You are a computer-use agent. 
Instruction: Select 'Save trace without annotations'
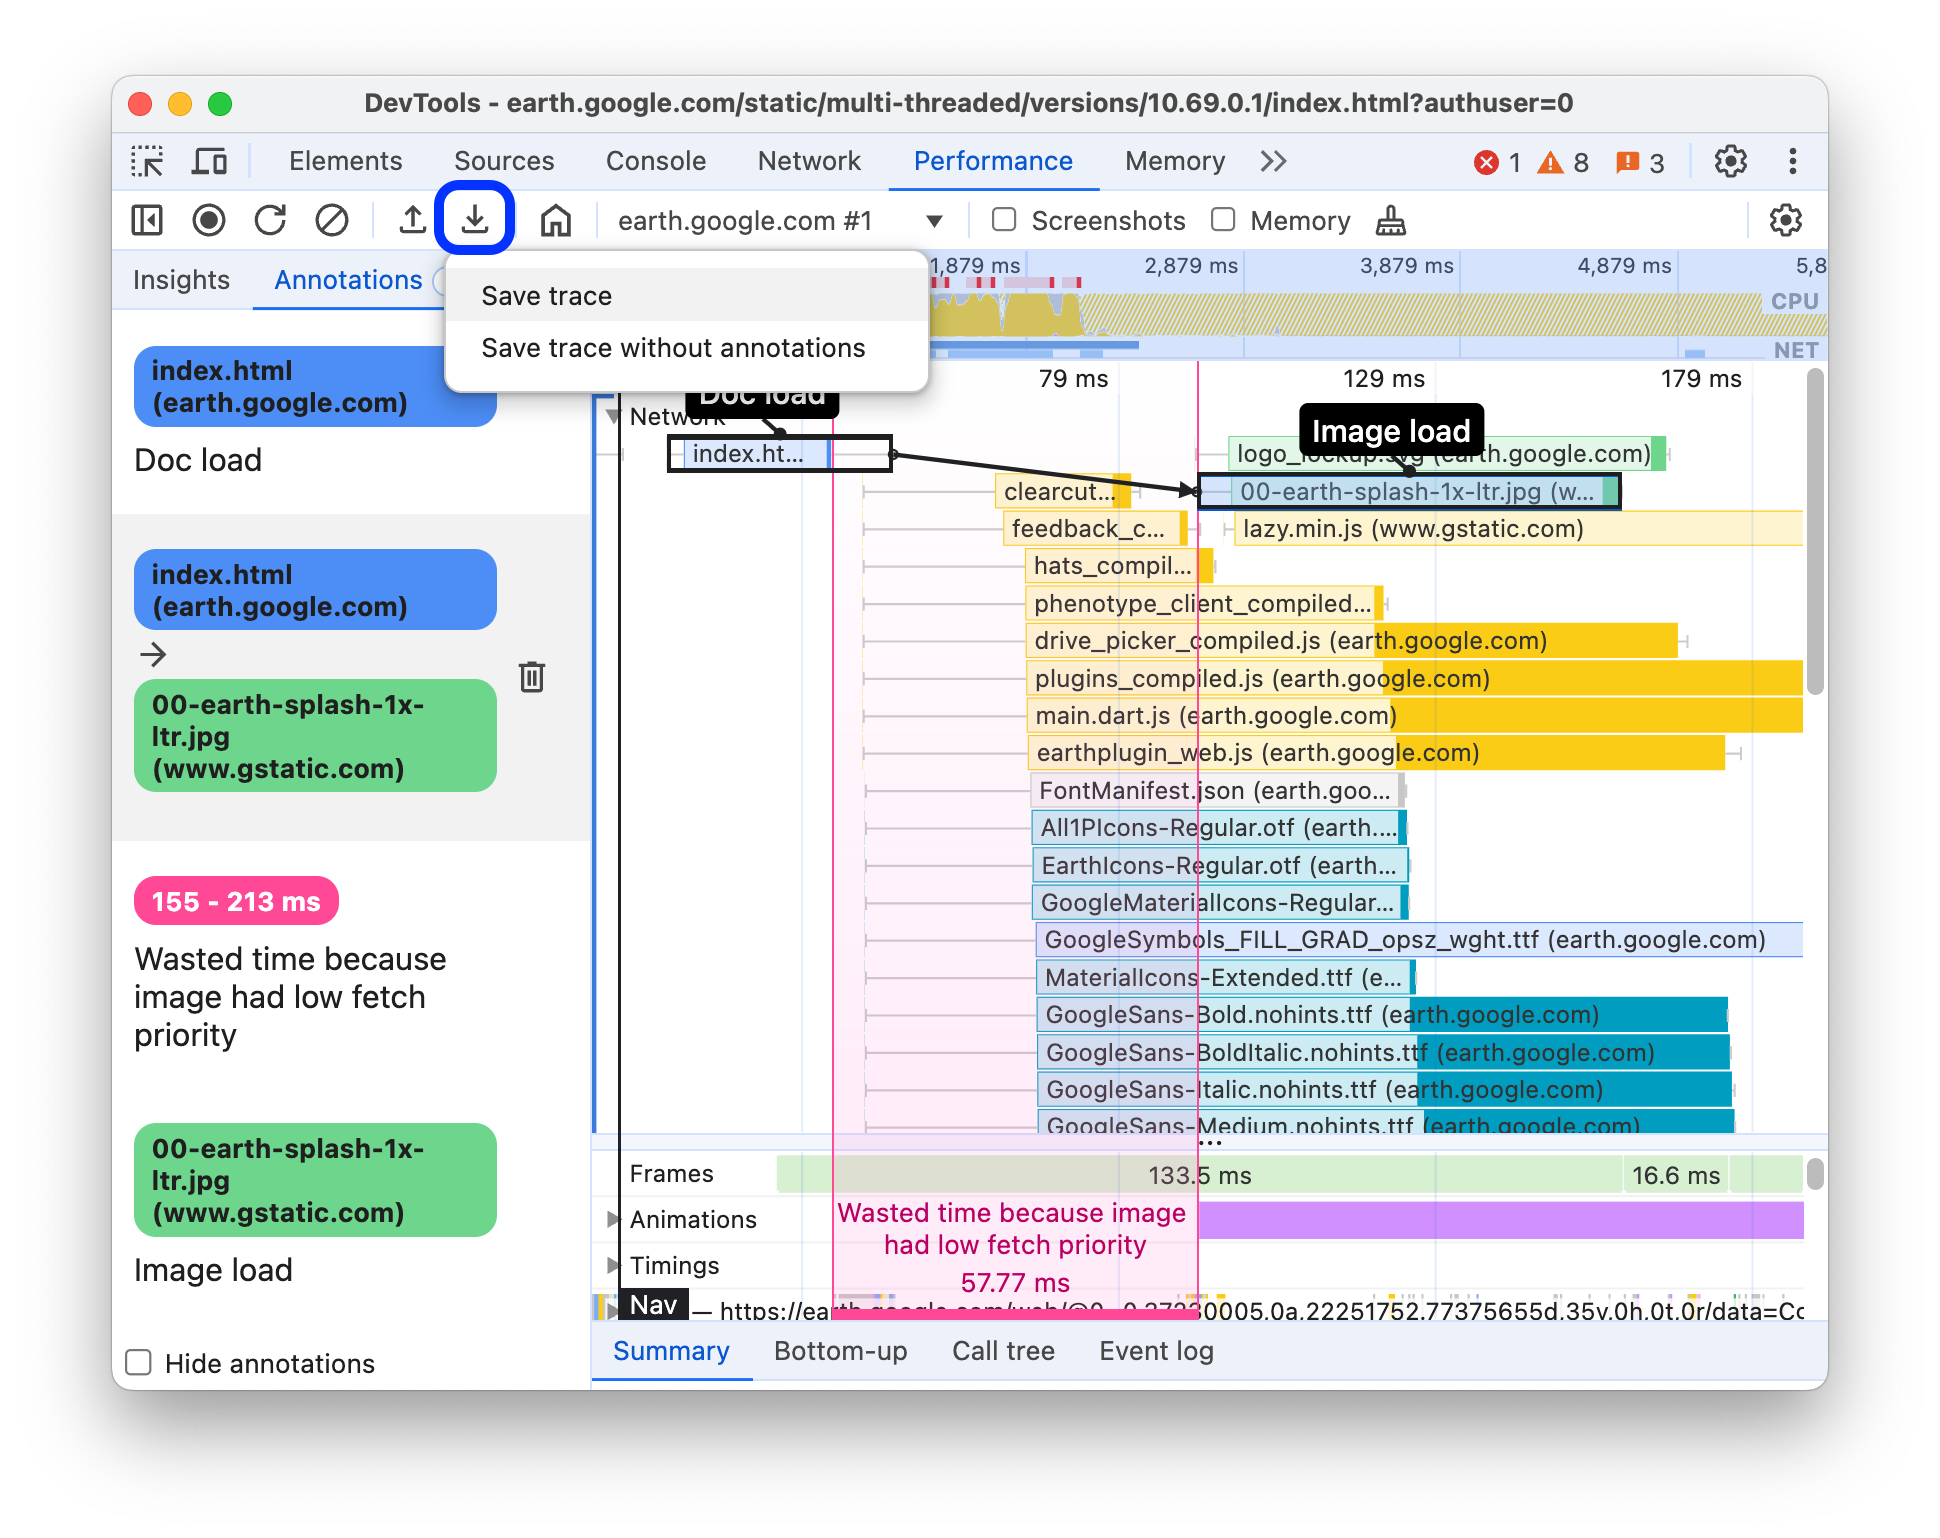(672, 348)
